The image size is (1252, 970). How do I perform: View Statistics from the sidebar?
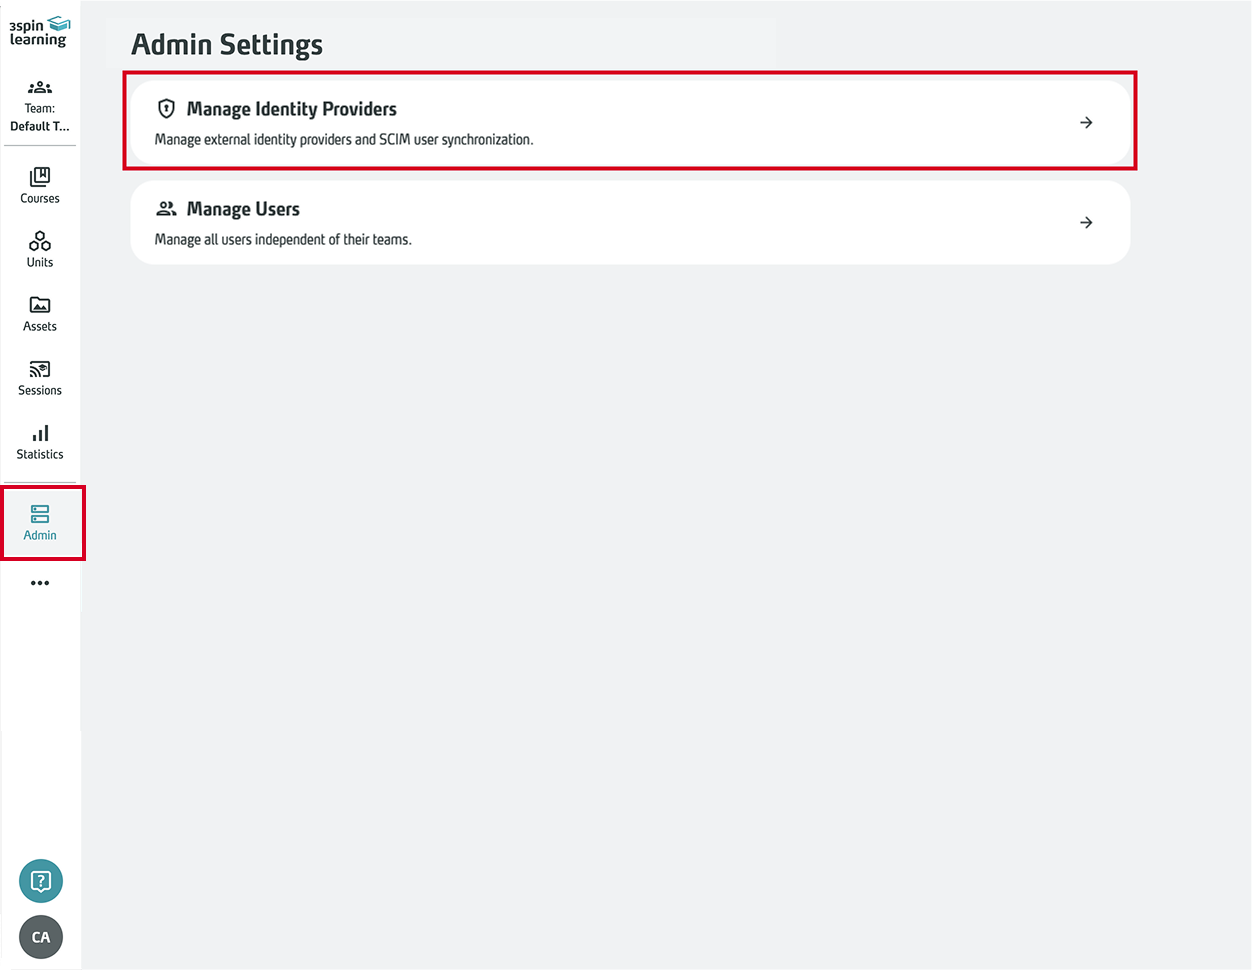coord(39,441)
